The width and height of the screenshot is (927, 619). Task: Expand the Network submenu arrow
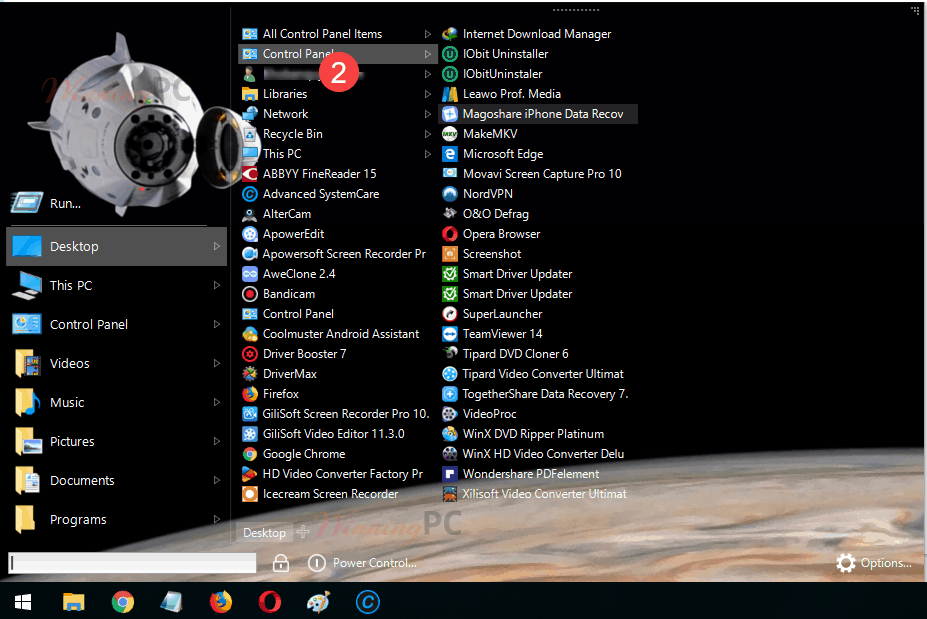(427, 114)
